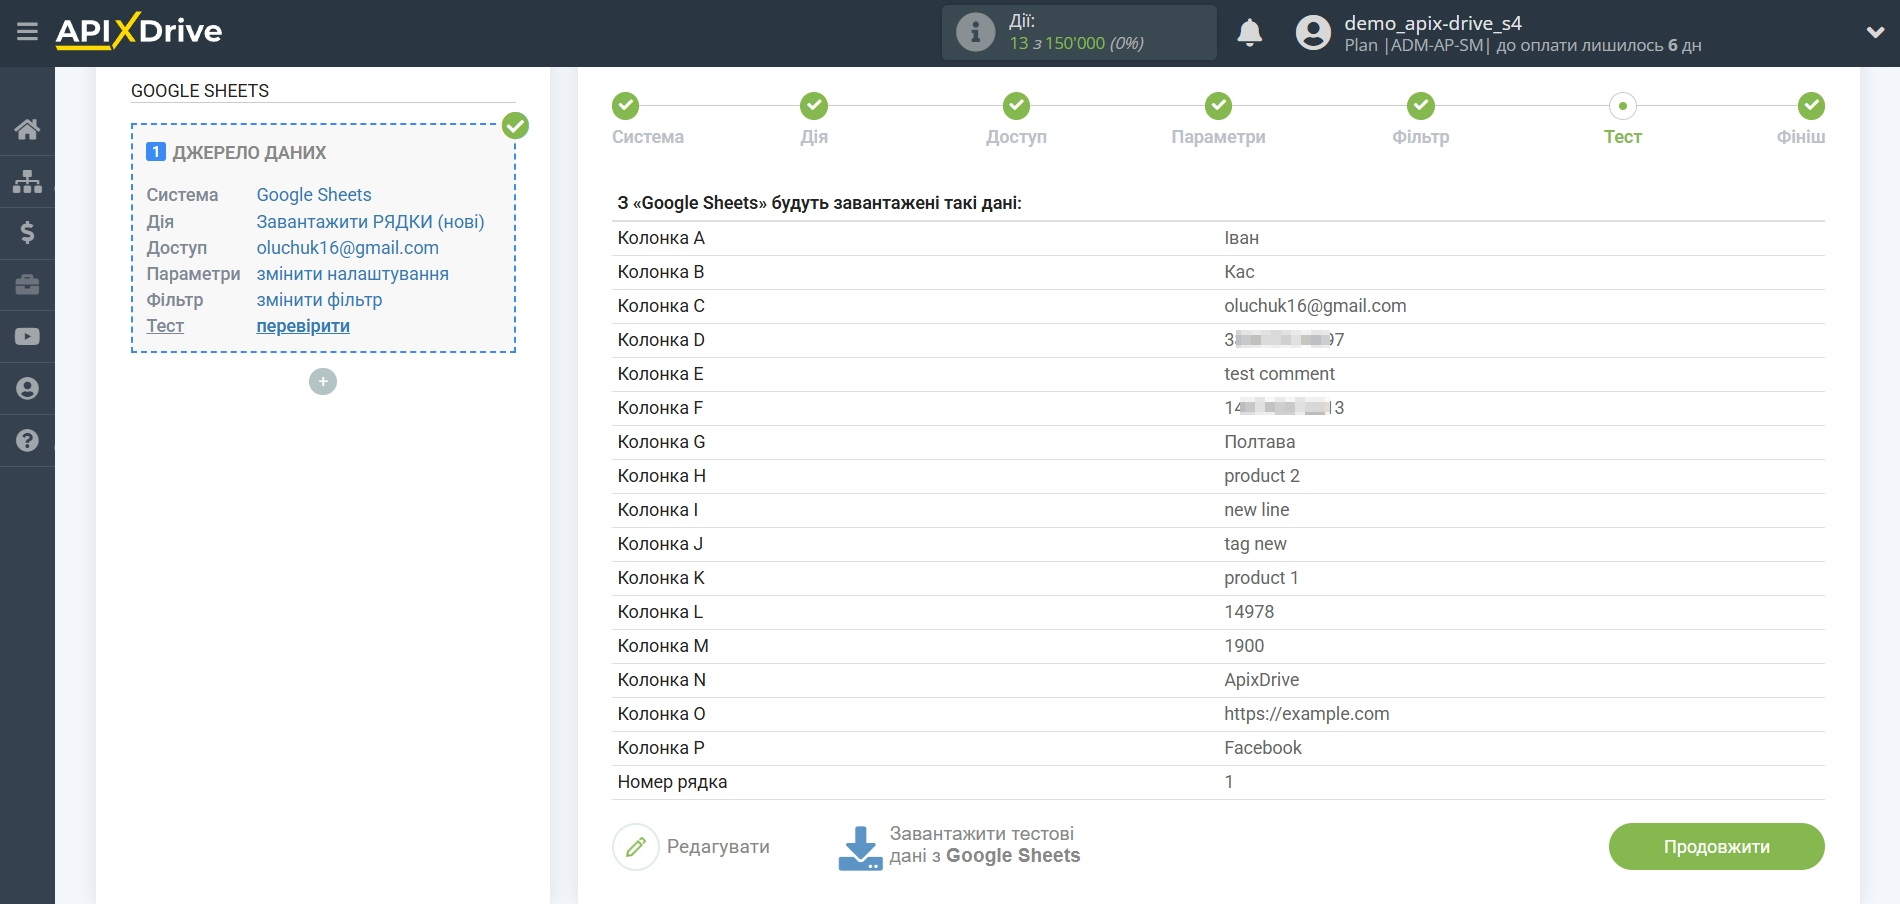Open the notifications bell
This screenshot has height=904, width=1900.
(1249, 33)
